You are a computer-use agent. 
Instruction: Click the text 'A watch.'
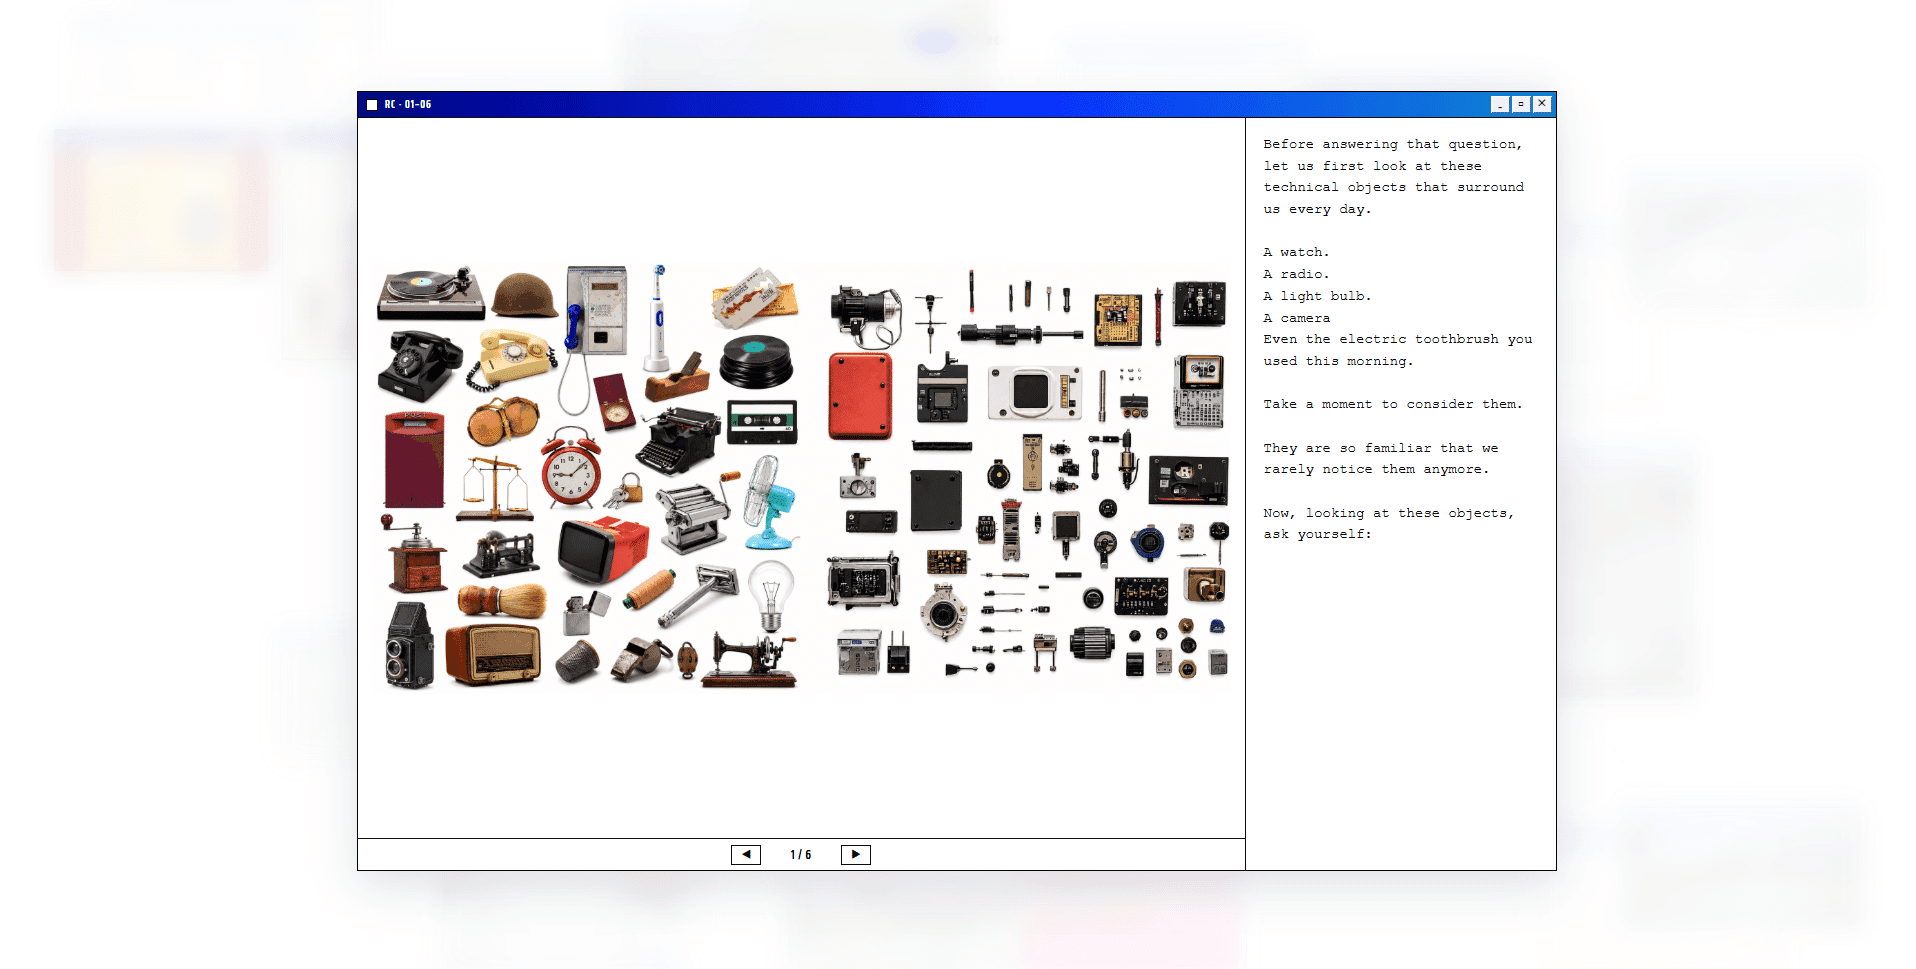click(x=1296, y=252)
